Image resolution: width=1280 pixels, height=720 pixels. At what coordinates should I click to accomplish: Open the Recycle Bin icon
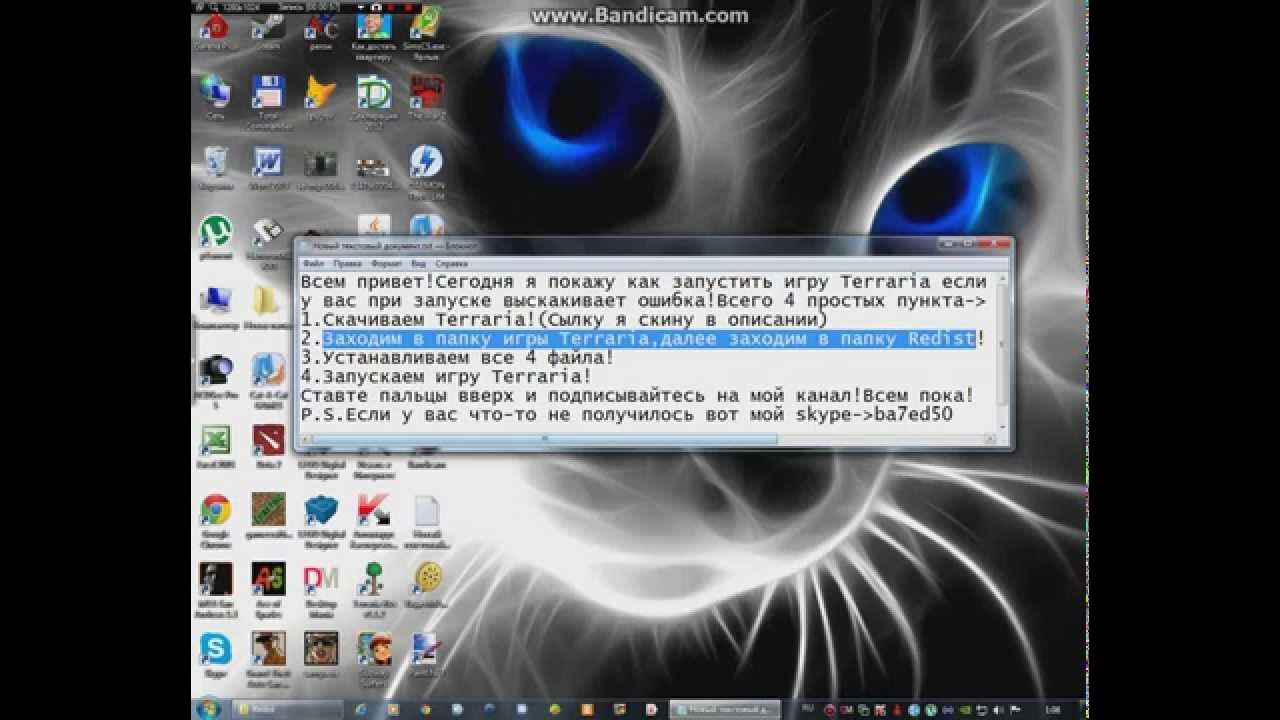215,162
